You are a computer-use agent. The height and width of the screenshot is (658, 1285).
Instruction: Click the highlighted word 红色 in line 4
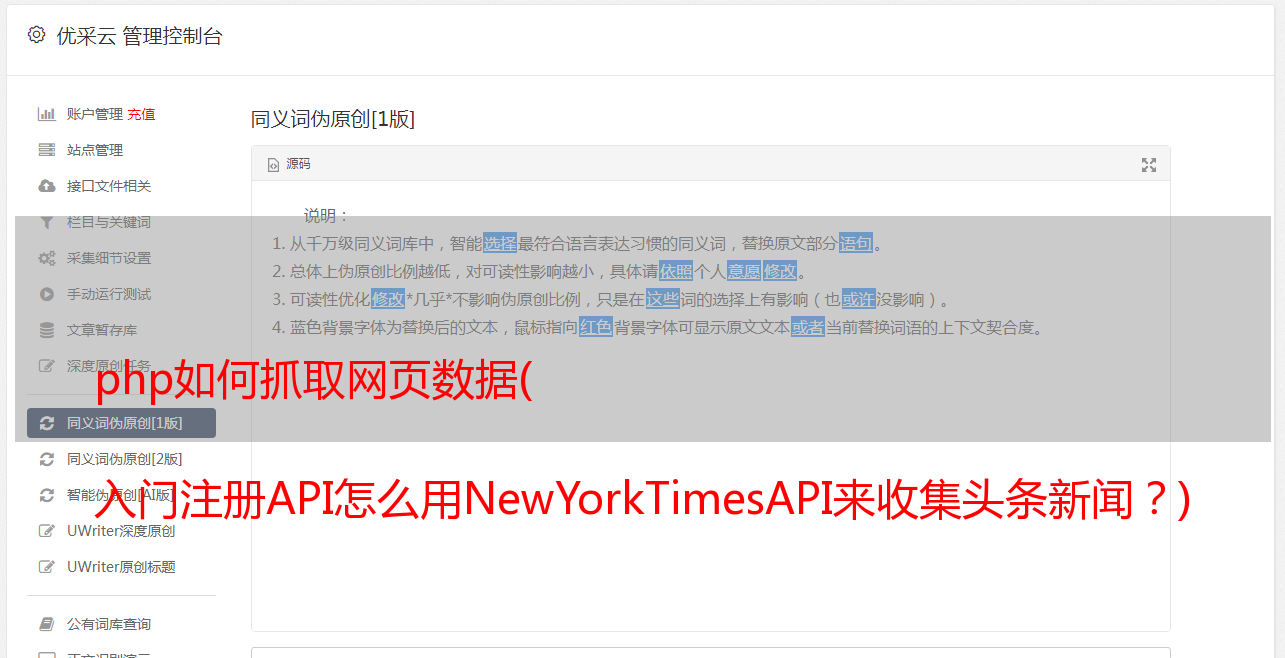click(596, 327)
